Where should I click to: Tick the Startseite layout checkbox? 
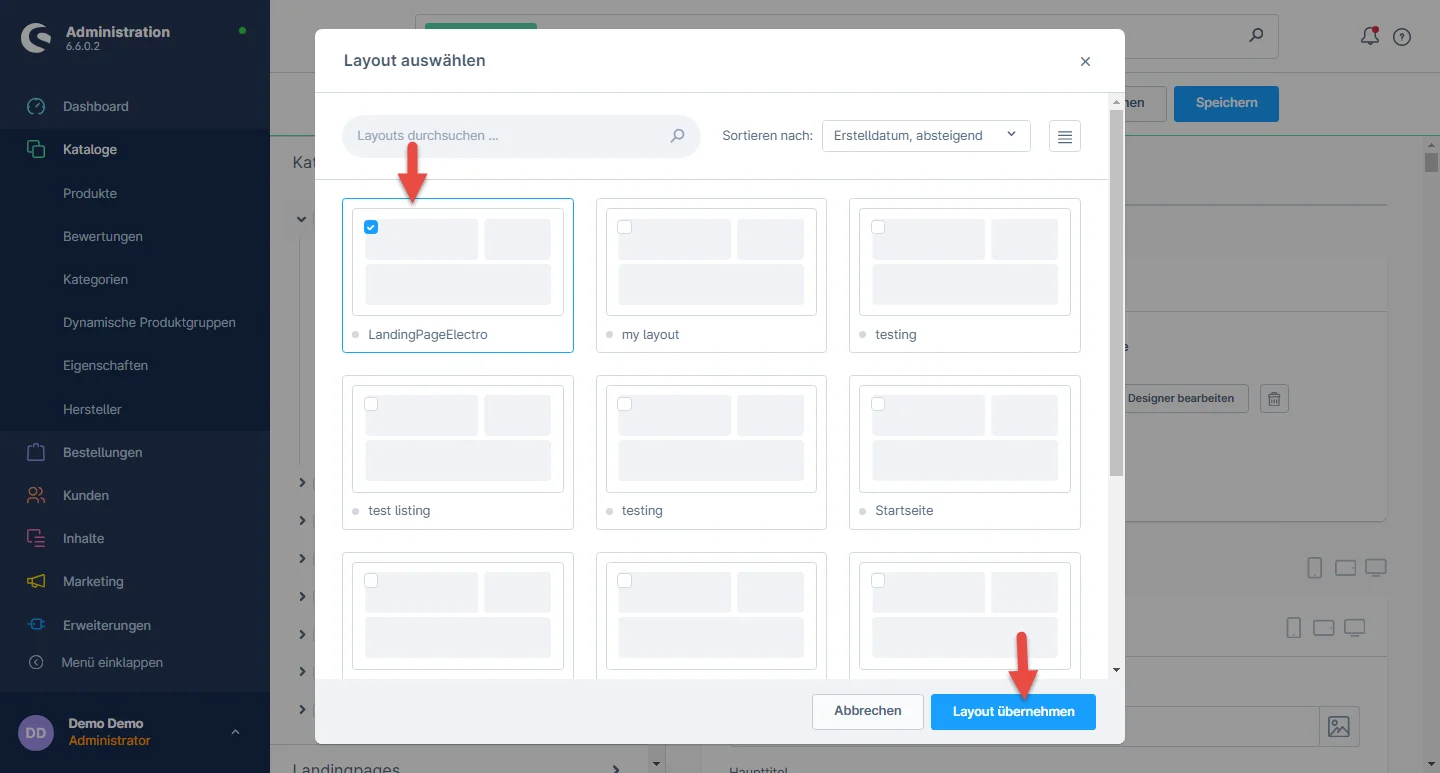click(878, 404)
